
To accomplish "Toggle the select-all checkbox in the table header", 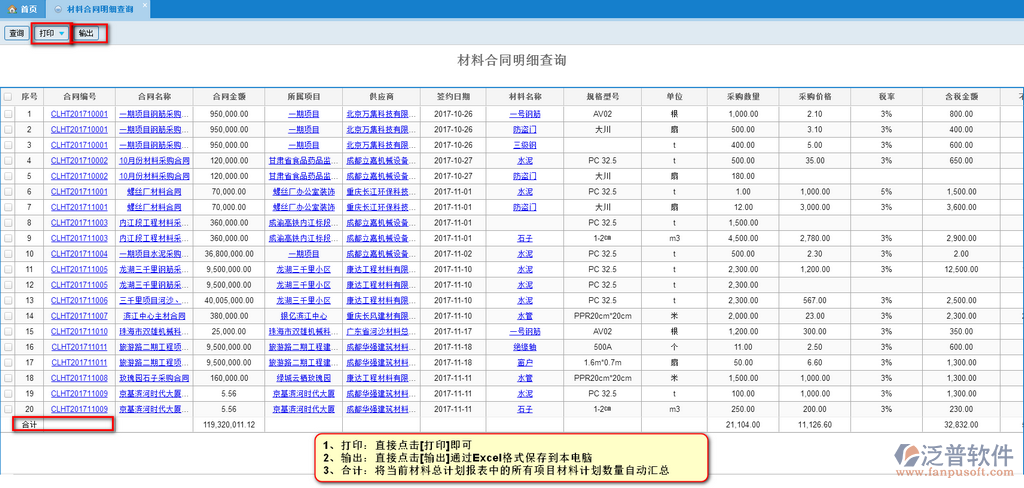I will pos(8,97).
